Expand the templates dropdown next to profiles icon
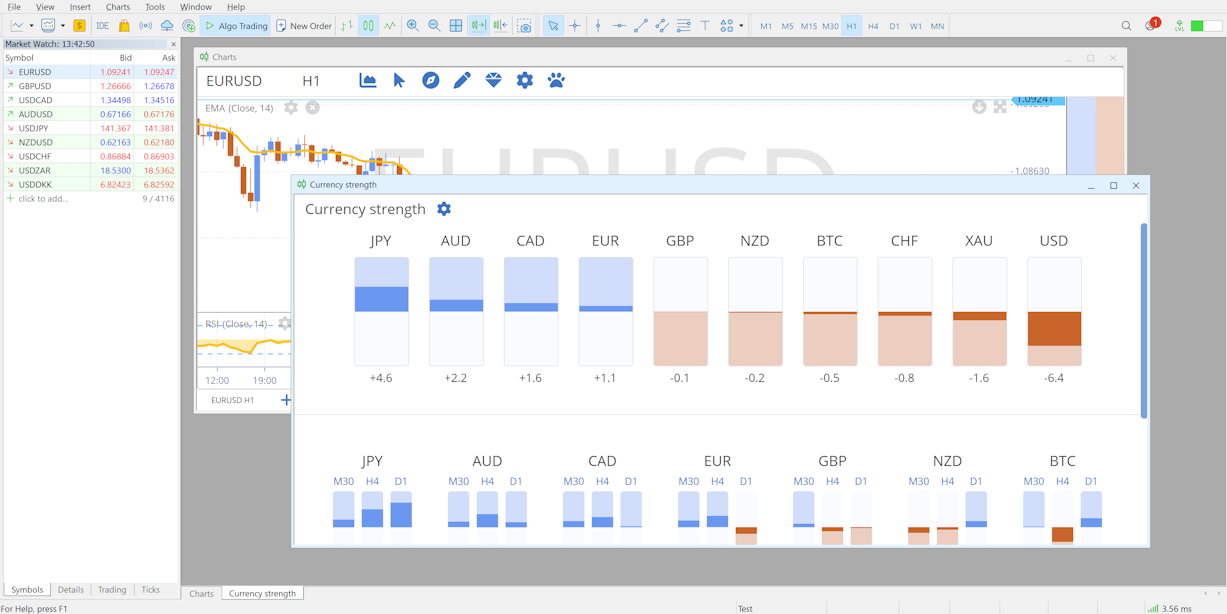The width and height of the screenshot is (1227, 614). 62,26
